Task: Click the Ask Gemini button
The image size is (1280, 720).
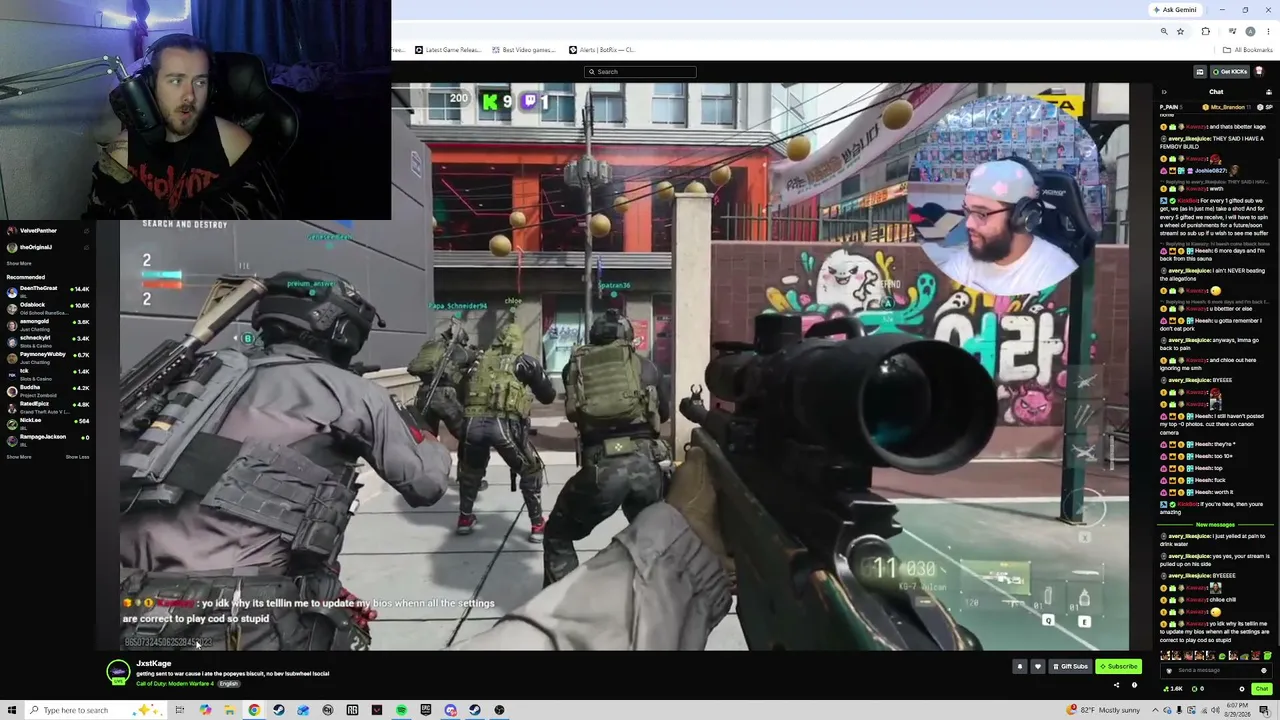Action: [1174, 10]
